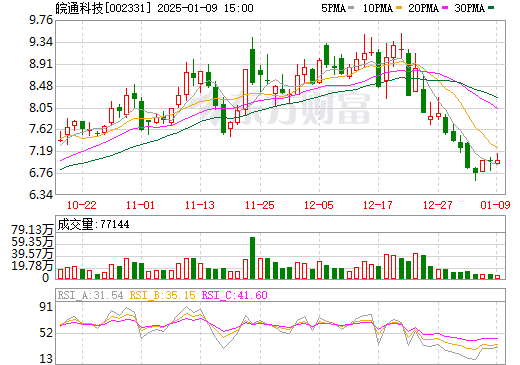Viewport: 520px width, 365px height.
Task: Click the RSI_A:31.54 indicator value
Action: tap(90, 295)
